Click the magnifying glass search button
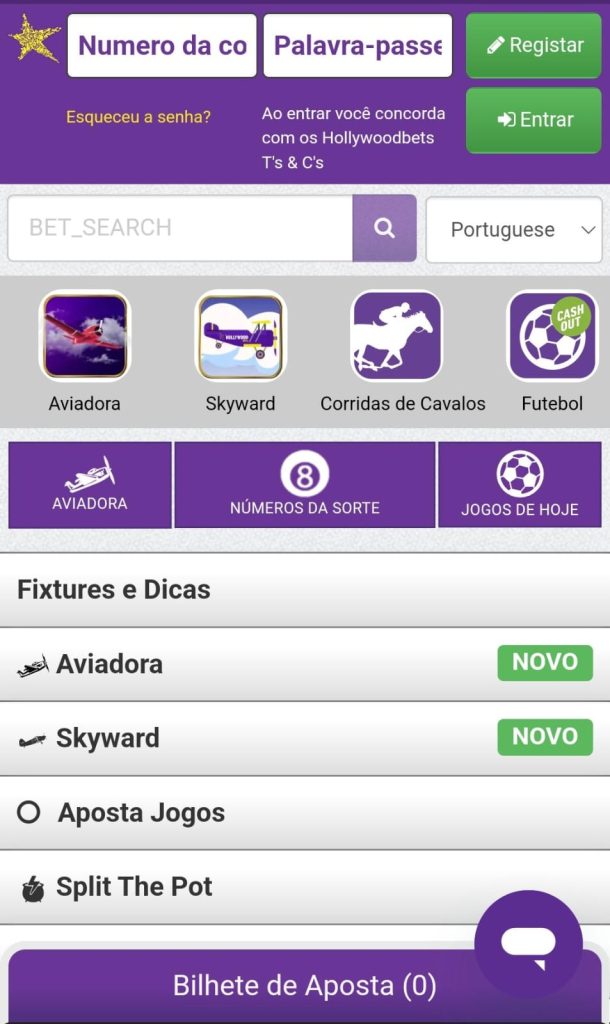 (384, 228)
